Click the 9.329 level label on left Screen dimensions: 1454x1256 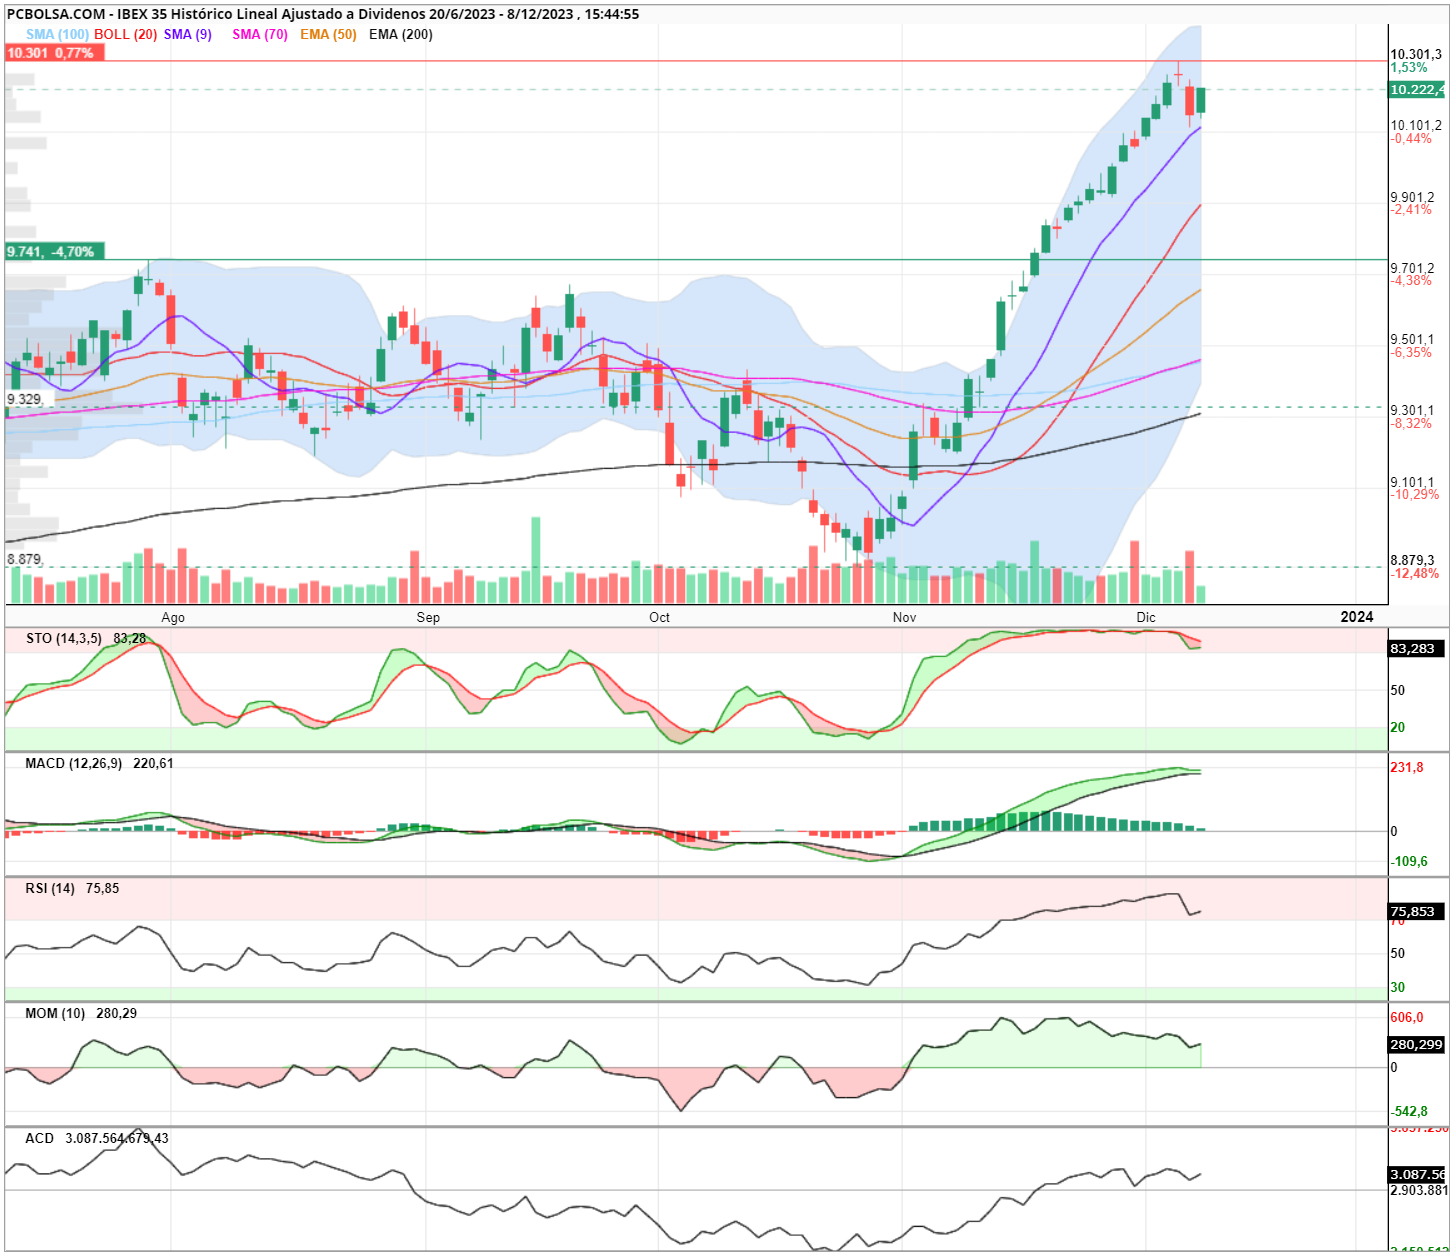click(x=24, y=399)
